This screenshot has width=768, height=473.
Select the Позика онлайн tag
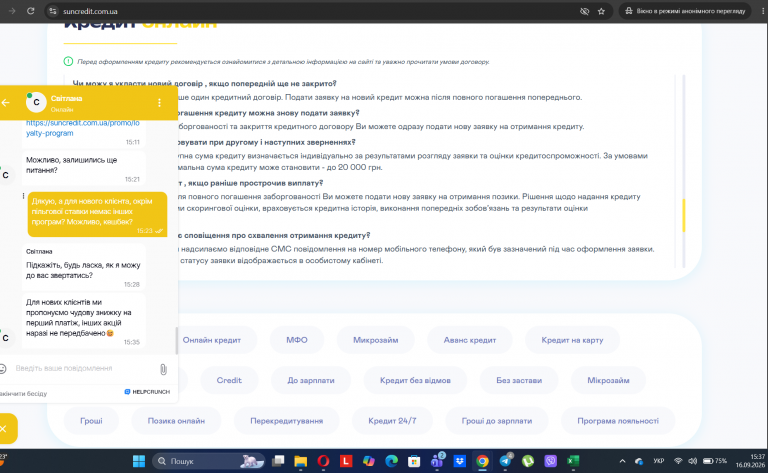pos(176,421)
